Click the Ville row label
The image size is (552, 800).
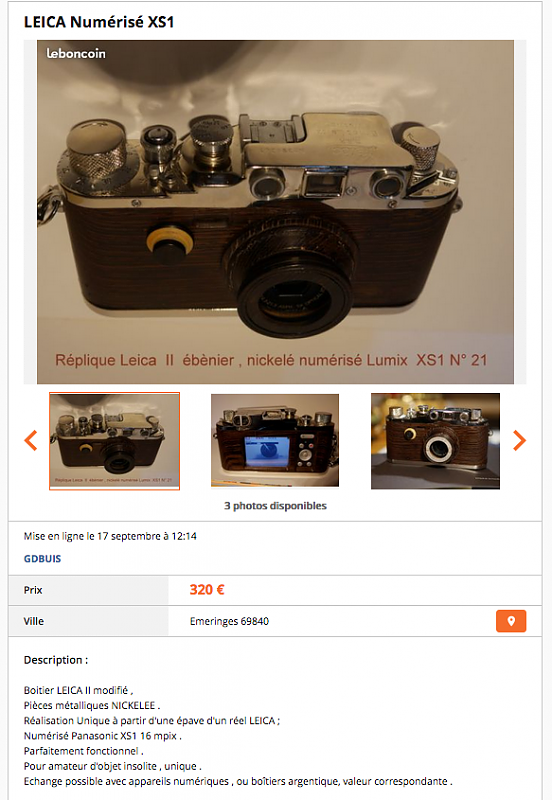point(34,621)
